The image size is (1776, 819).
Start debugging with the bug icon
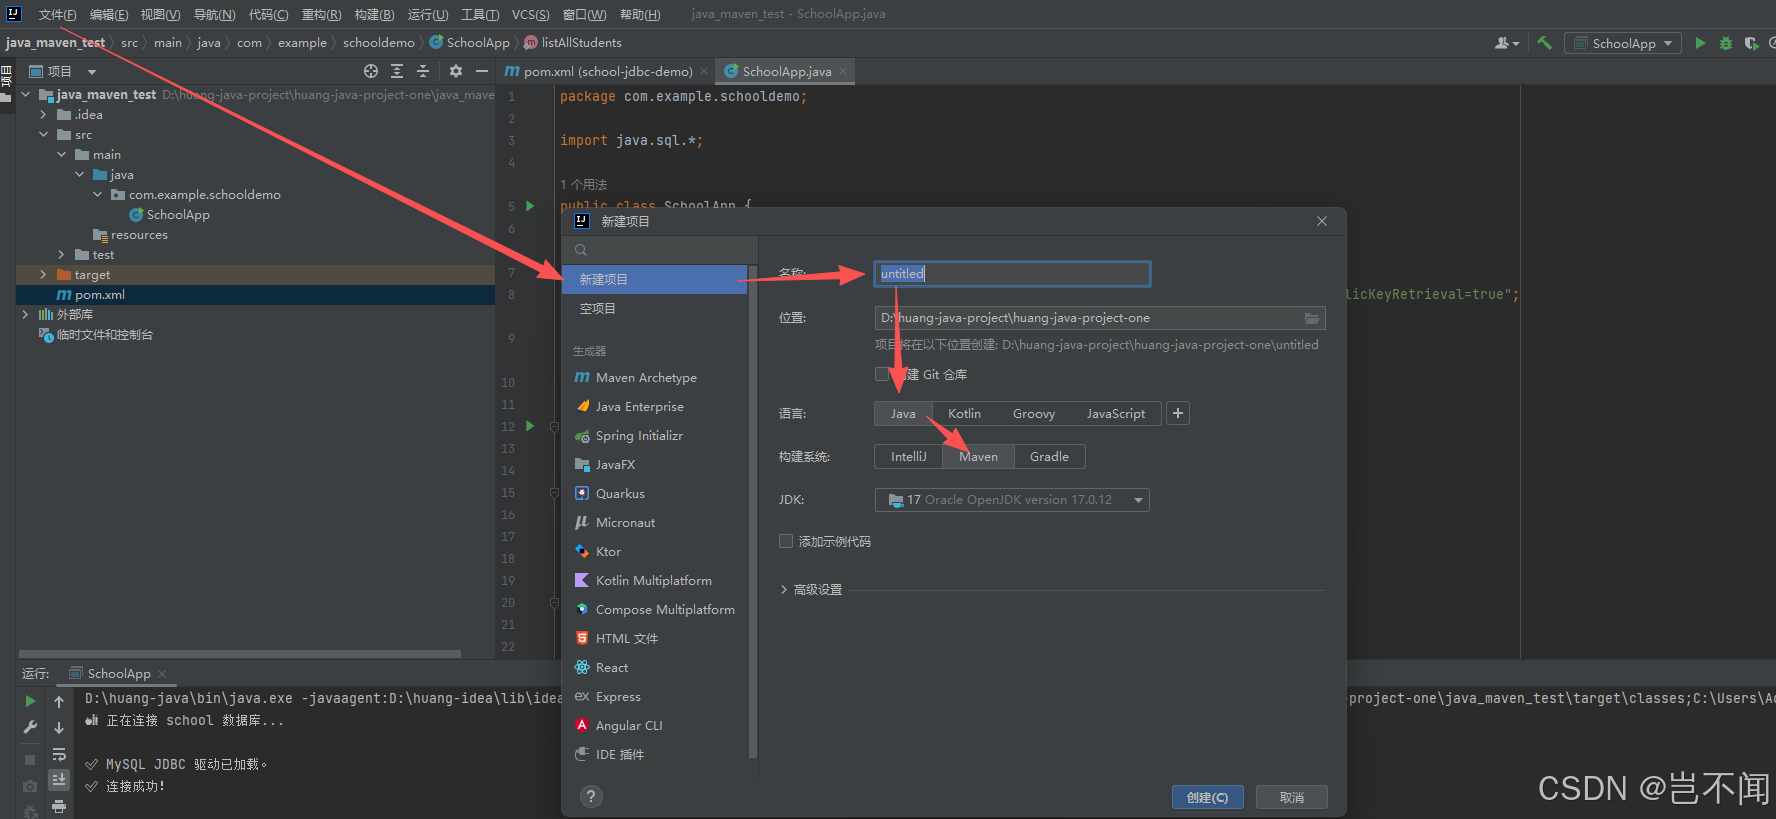pos(1725,43)
